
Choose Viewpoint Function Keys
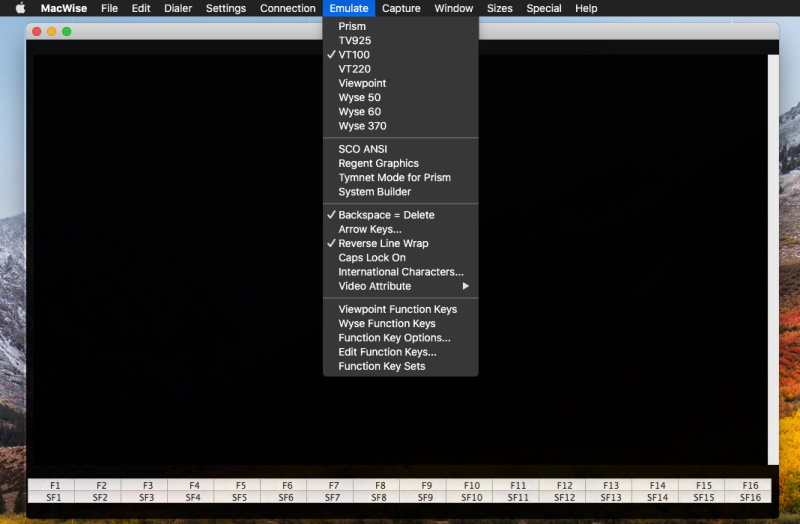(x=401, y=309)
